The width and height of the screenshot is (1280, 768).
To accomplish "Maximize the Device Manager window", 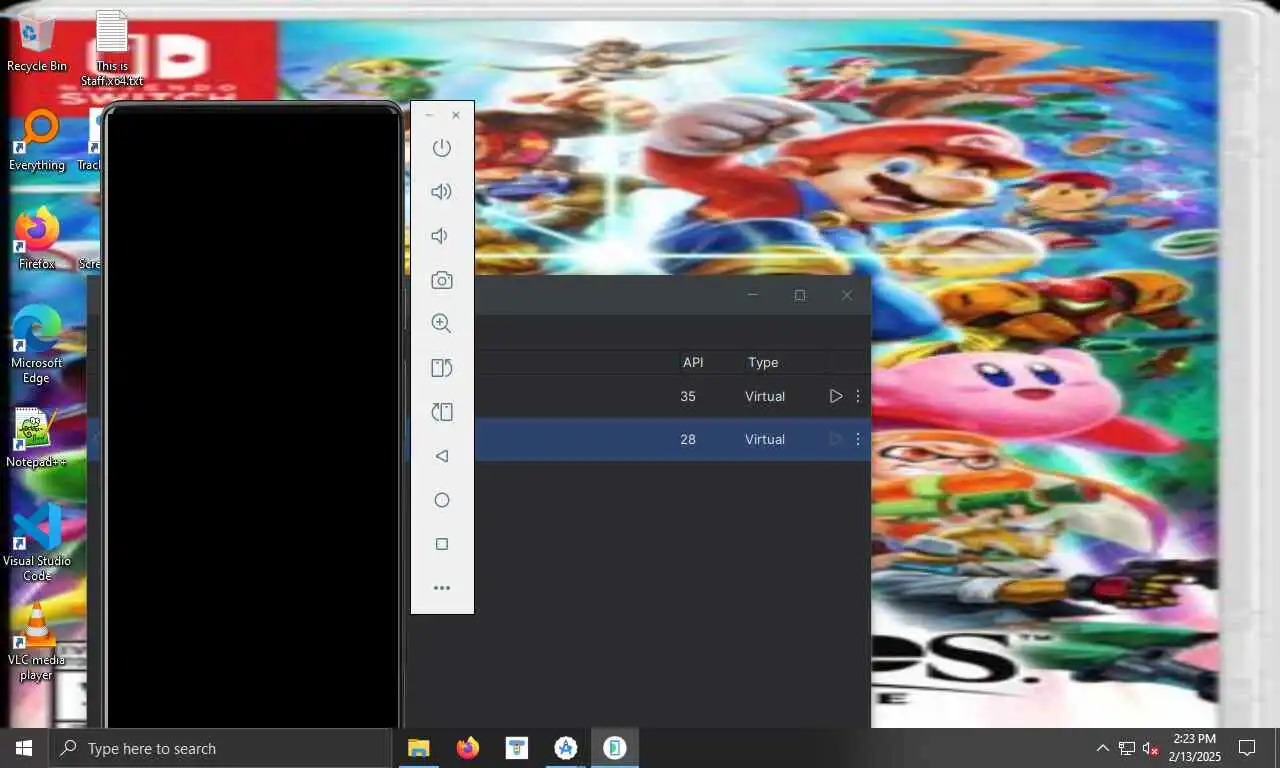I will pos(800,295).
